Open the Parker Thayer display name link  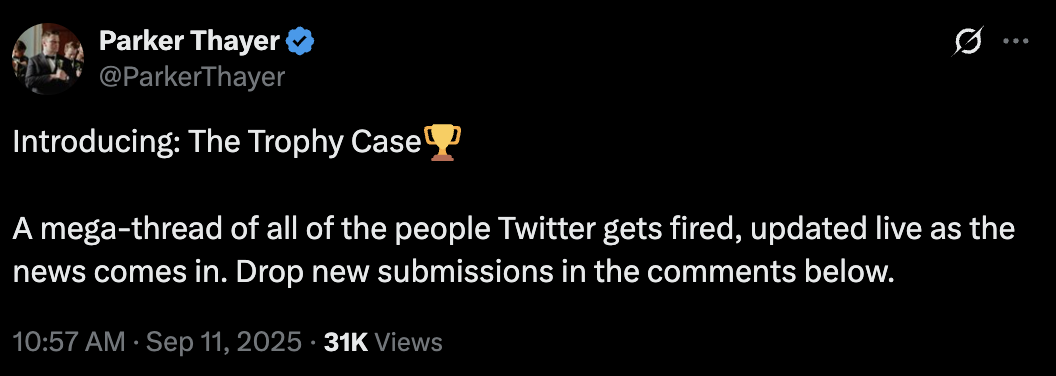(189, 42)
